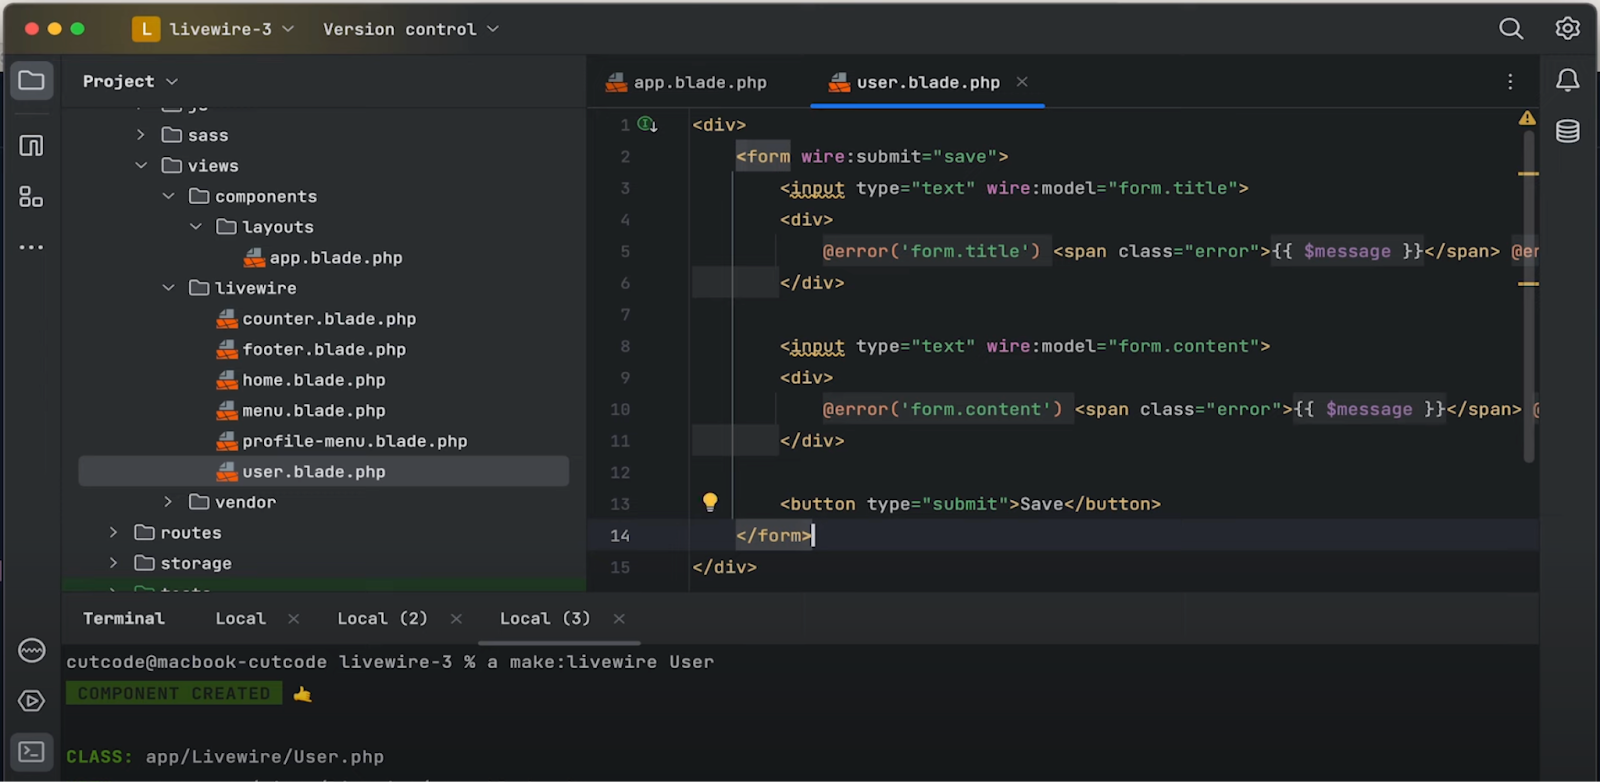Collapse the views folder
1600x782 pixels.
click(141, 166)
